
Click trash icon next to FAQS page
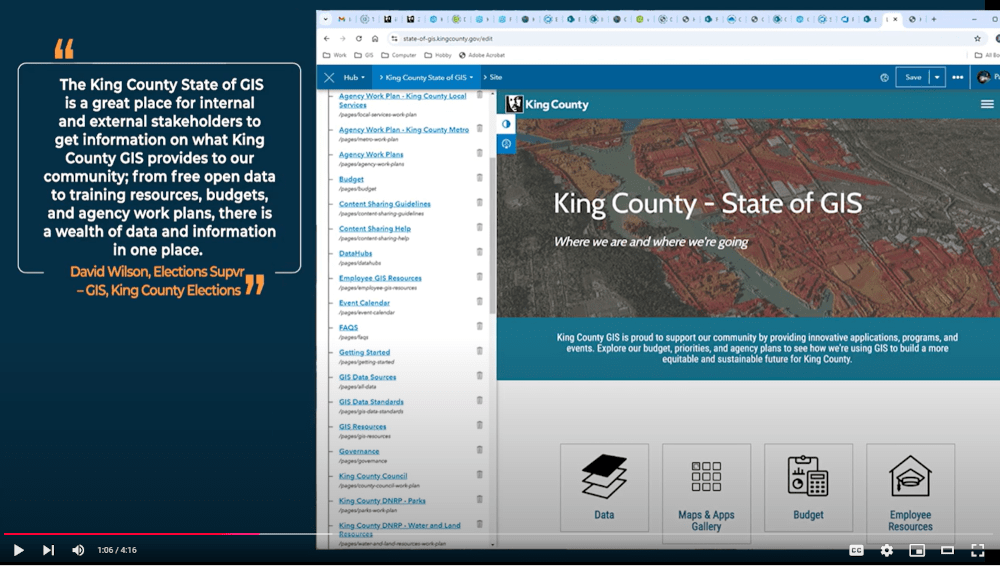(480, 327)
